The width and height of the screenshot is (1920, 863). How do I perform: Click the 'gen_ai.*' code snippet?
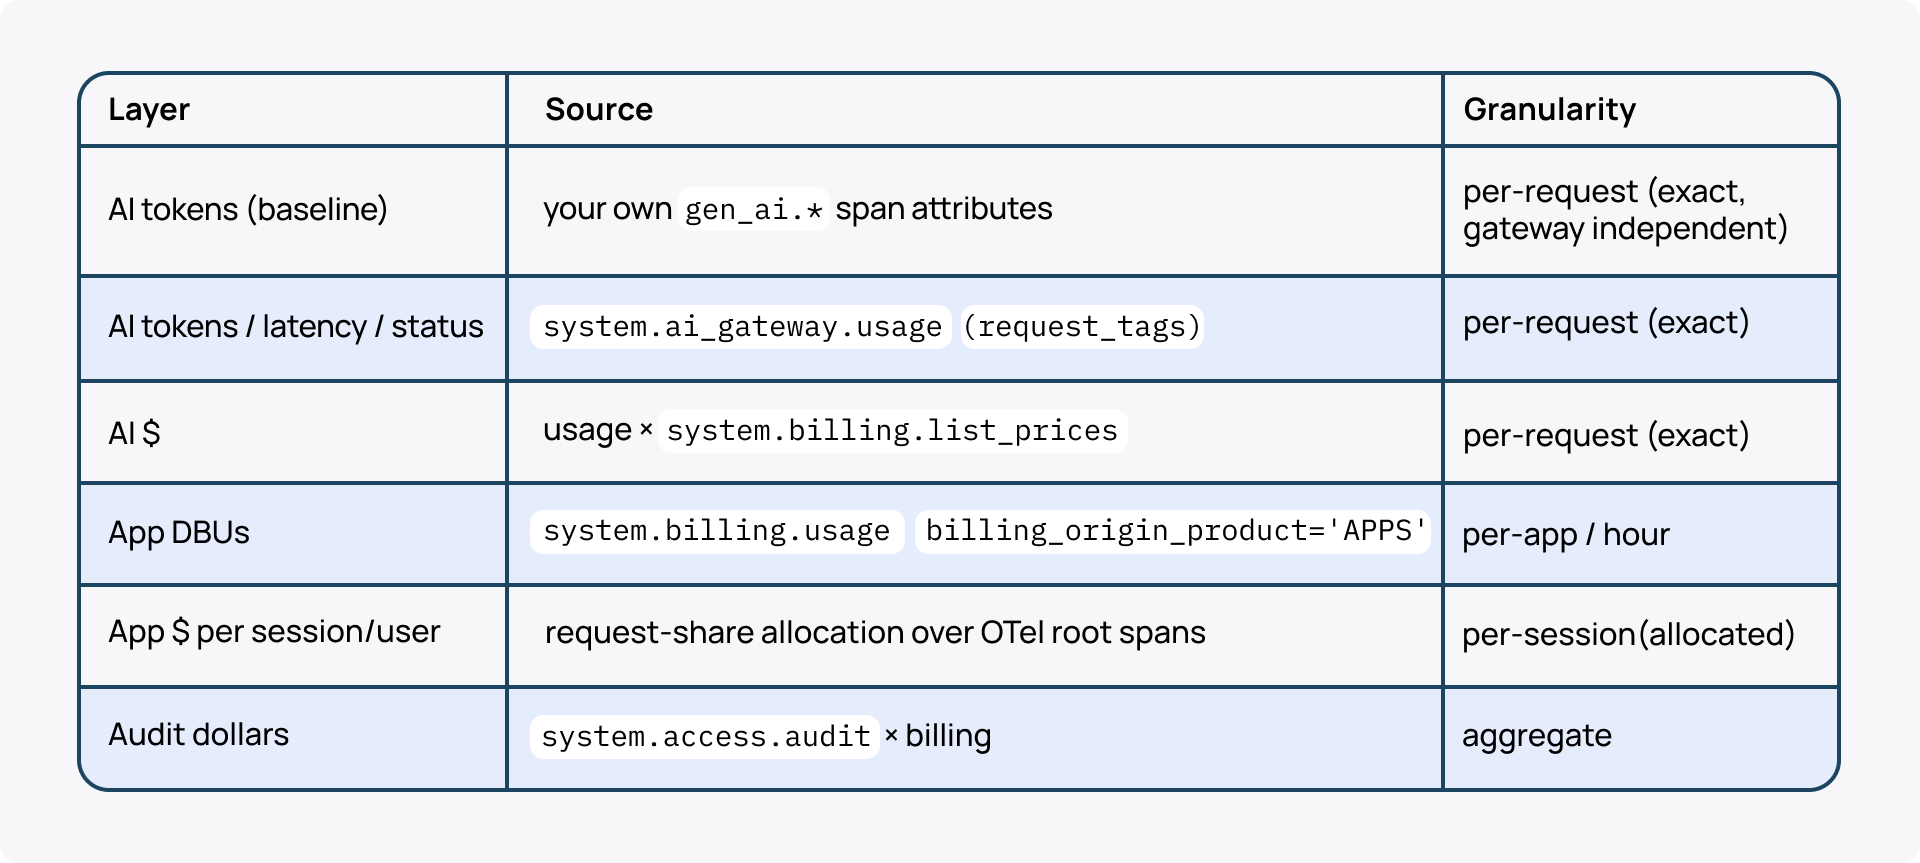point(753,209)
